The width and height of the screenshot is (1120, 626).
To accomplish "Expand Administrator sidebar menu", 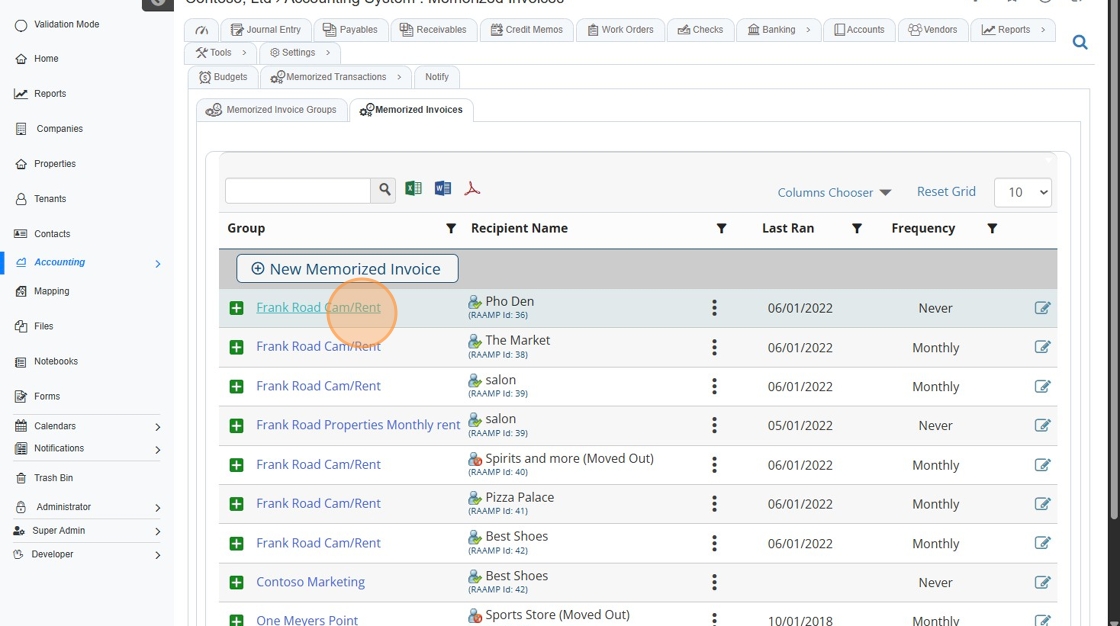I will (x=157, y=508).
